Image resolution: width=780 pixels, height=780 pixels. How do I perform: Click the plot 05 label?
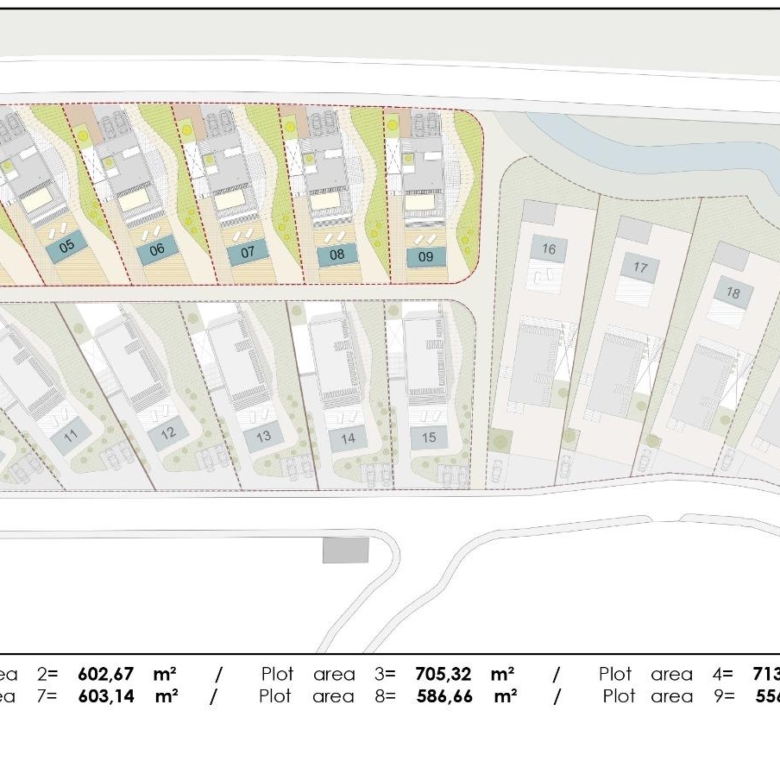67,245
